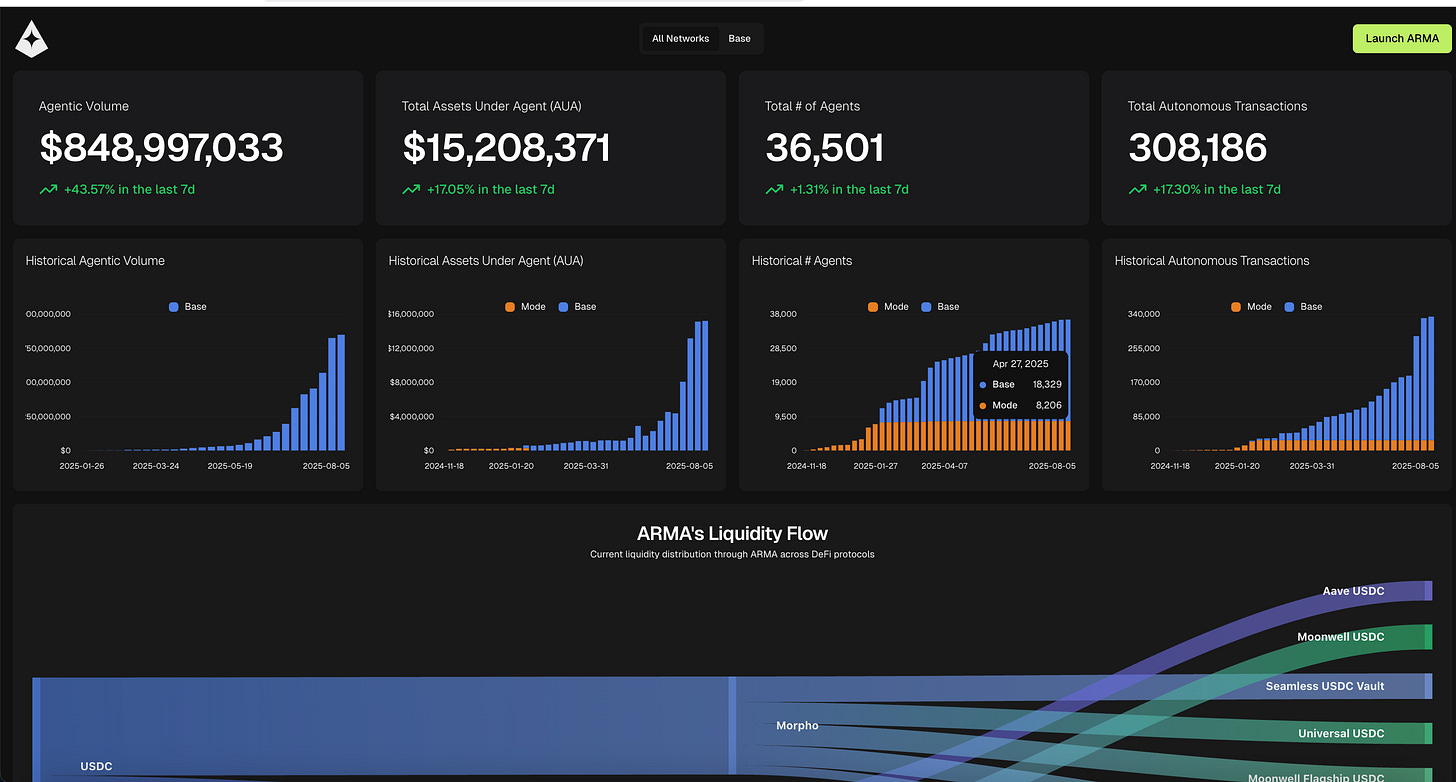Click the Historical # Agents chart title
Viewport: 1456px width, 782px height.
[x=802, y=260]
